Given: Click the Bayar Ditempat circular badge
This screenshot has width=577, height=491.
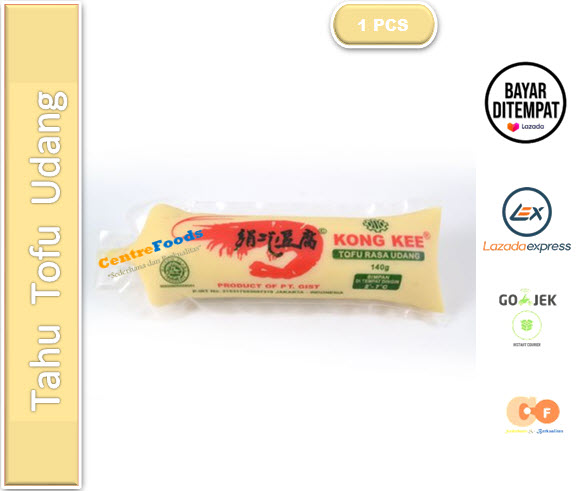Looking at the screenshot, I should pos(525,102).
